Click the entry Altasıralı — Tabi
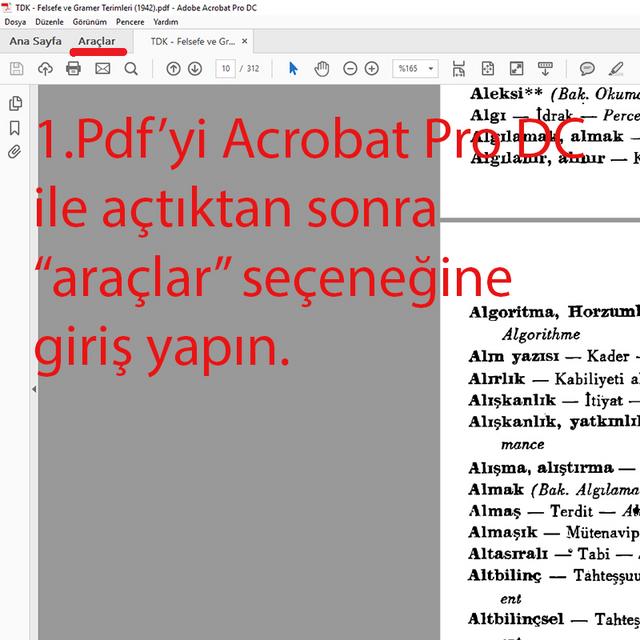This screenshot has height=640, width=640. coord(539,554)
